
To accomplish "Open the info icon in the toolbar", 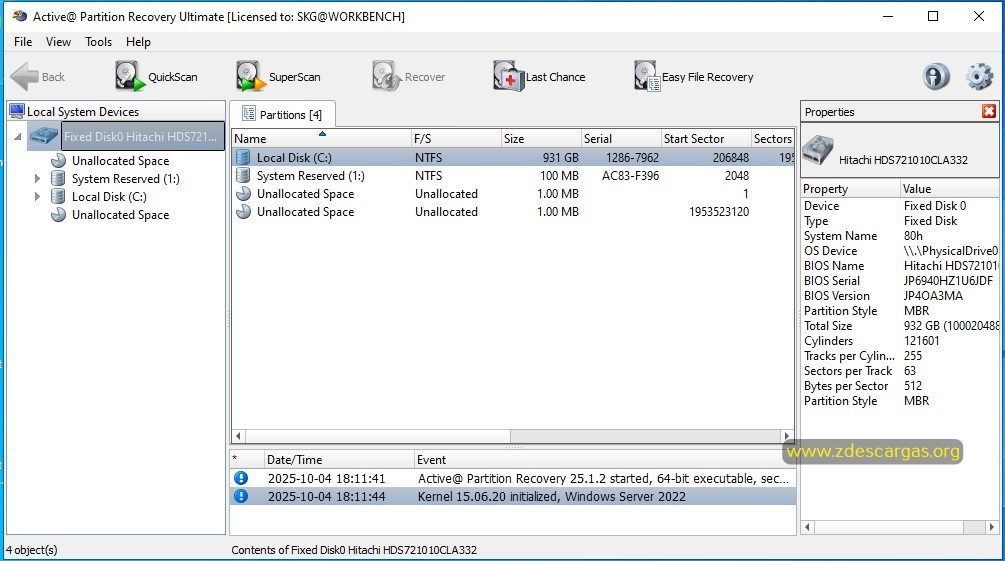I will pos(936,76).
